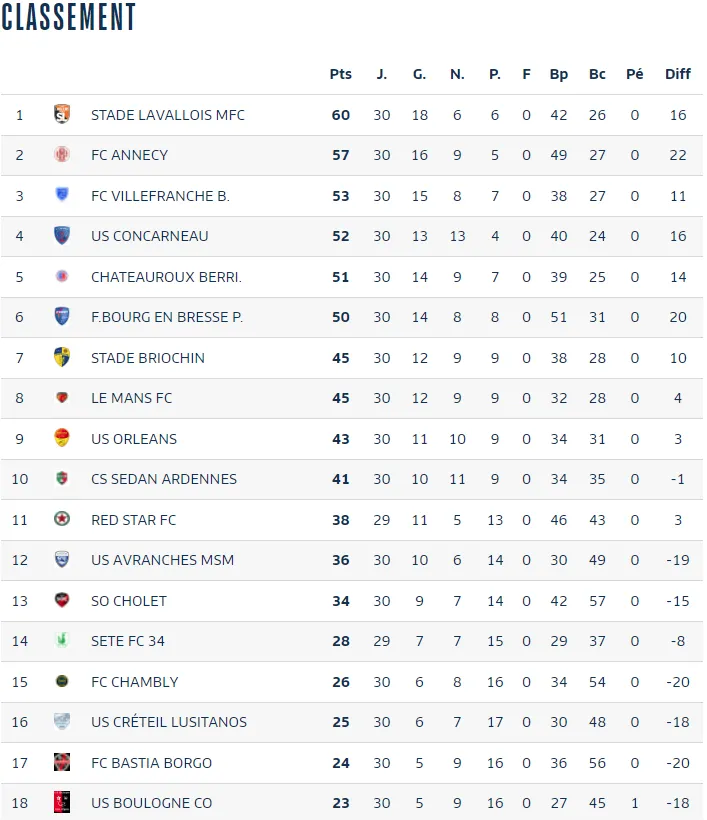Image resolution: width=707 pixels, height=820 pixels.
Task: Click the US Concarneau team logo
Action: coord(61,236)
